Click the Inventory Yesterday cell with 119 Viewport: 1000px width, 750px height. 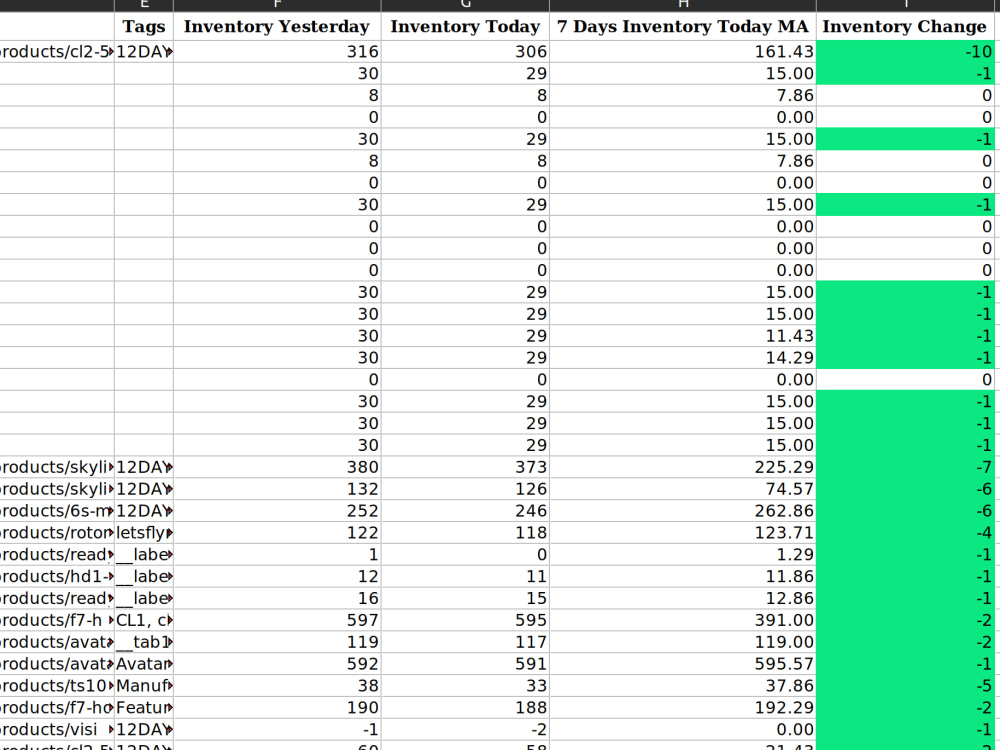pyautogui.click(x=277, y=642)
